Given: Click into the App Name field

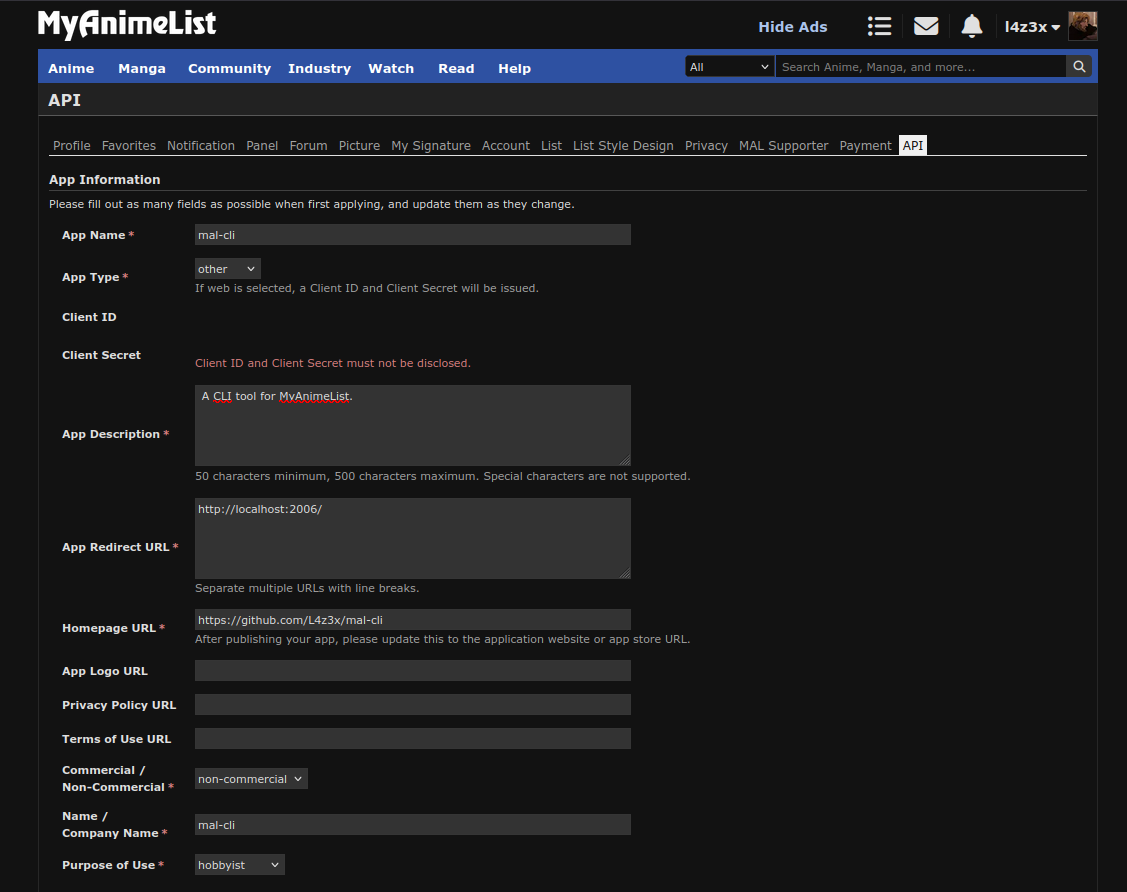Looking at the screenshot, I should point(413,235).
